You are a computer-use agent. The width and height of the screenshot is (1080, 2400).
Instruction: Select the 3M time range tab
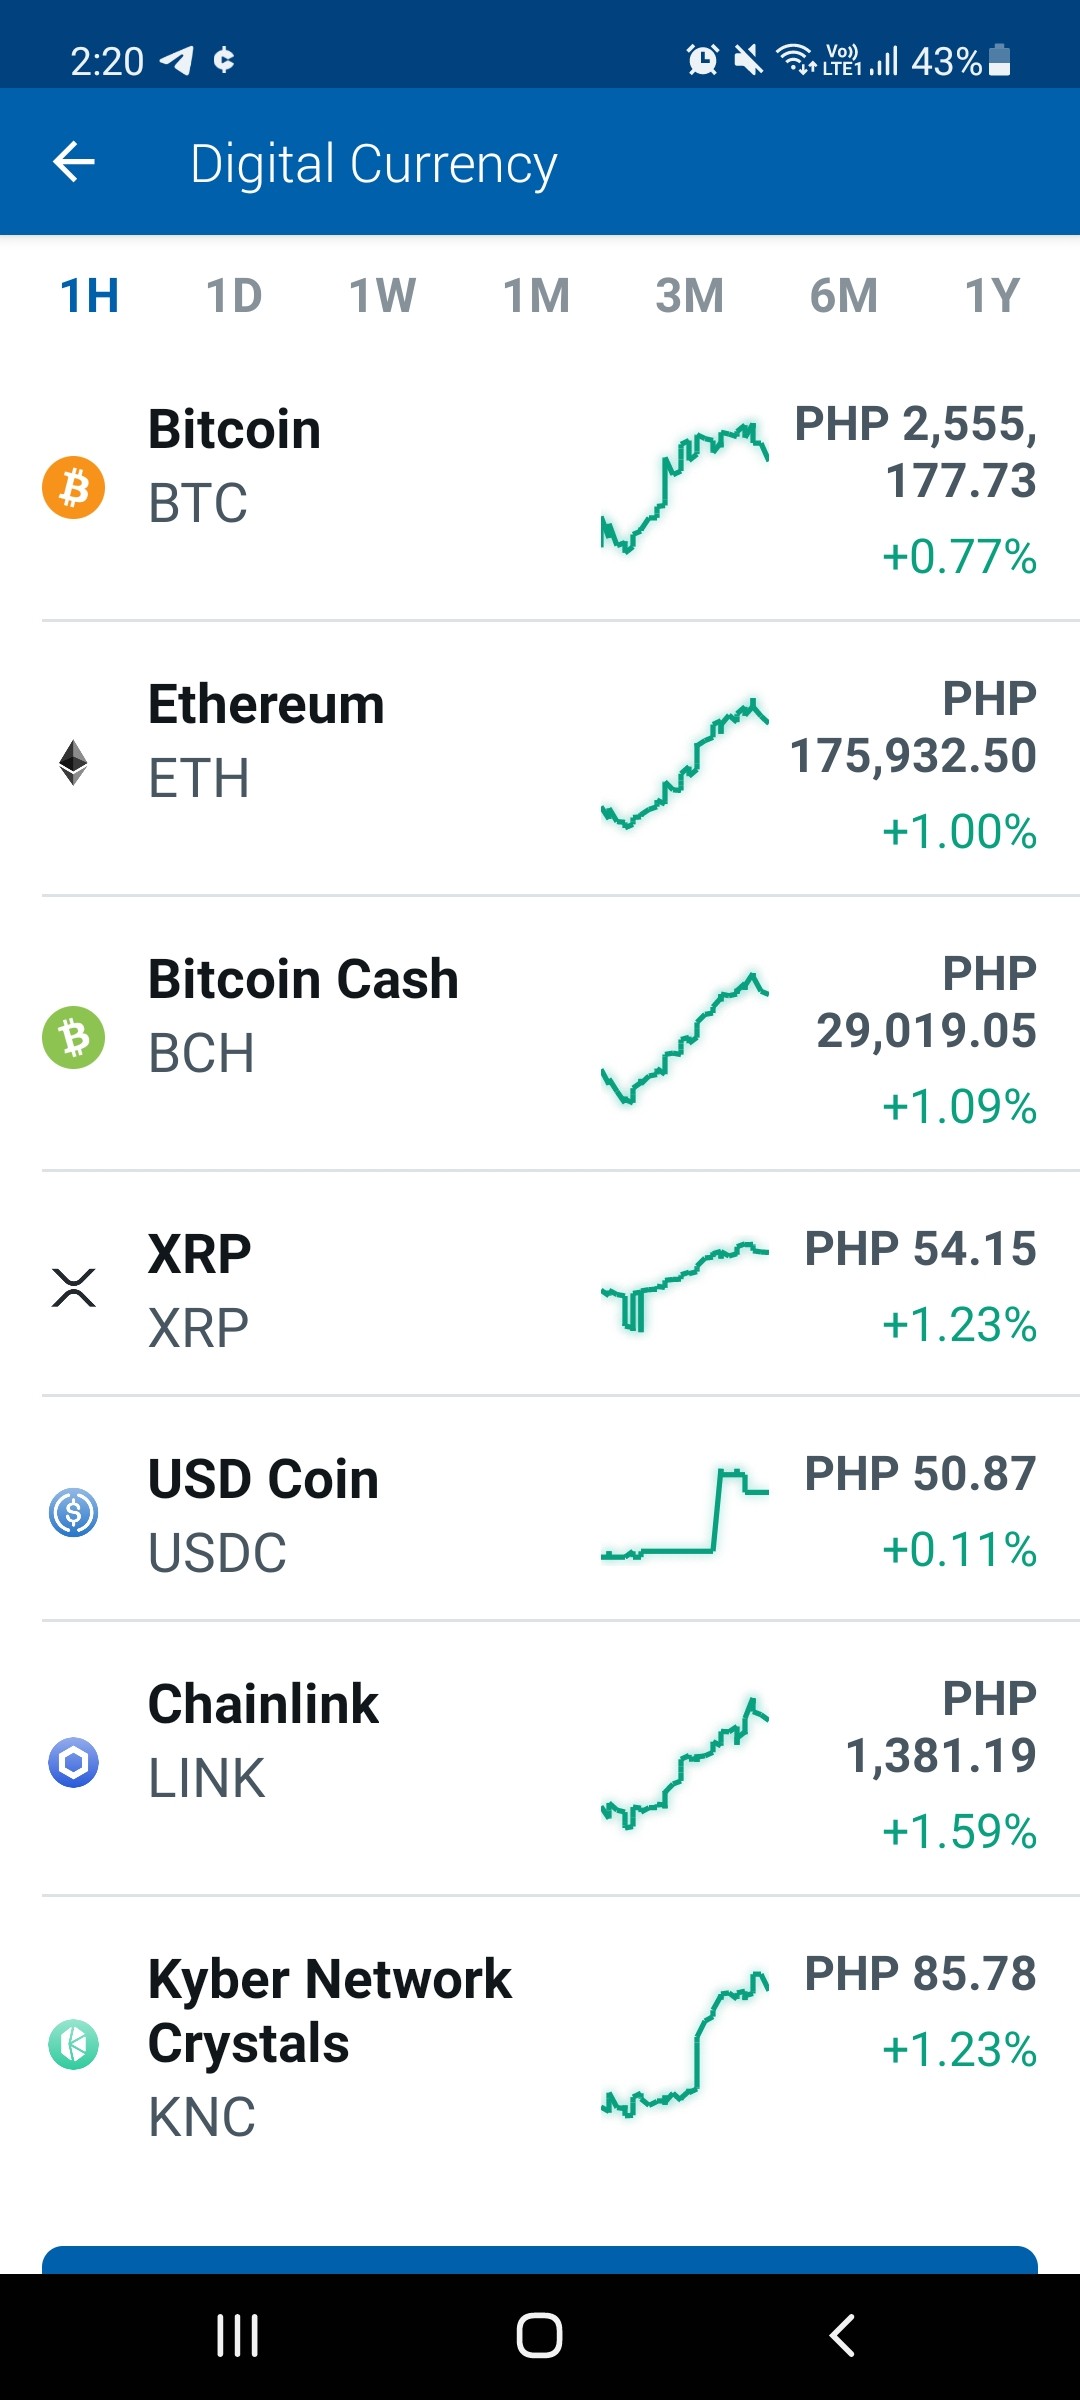coord(690,296)
